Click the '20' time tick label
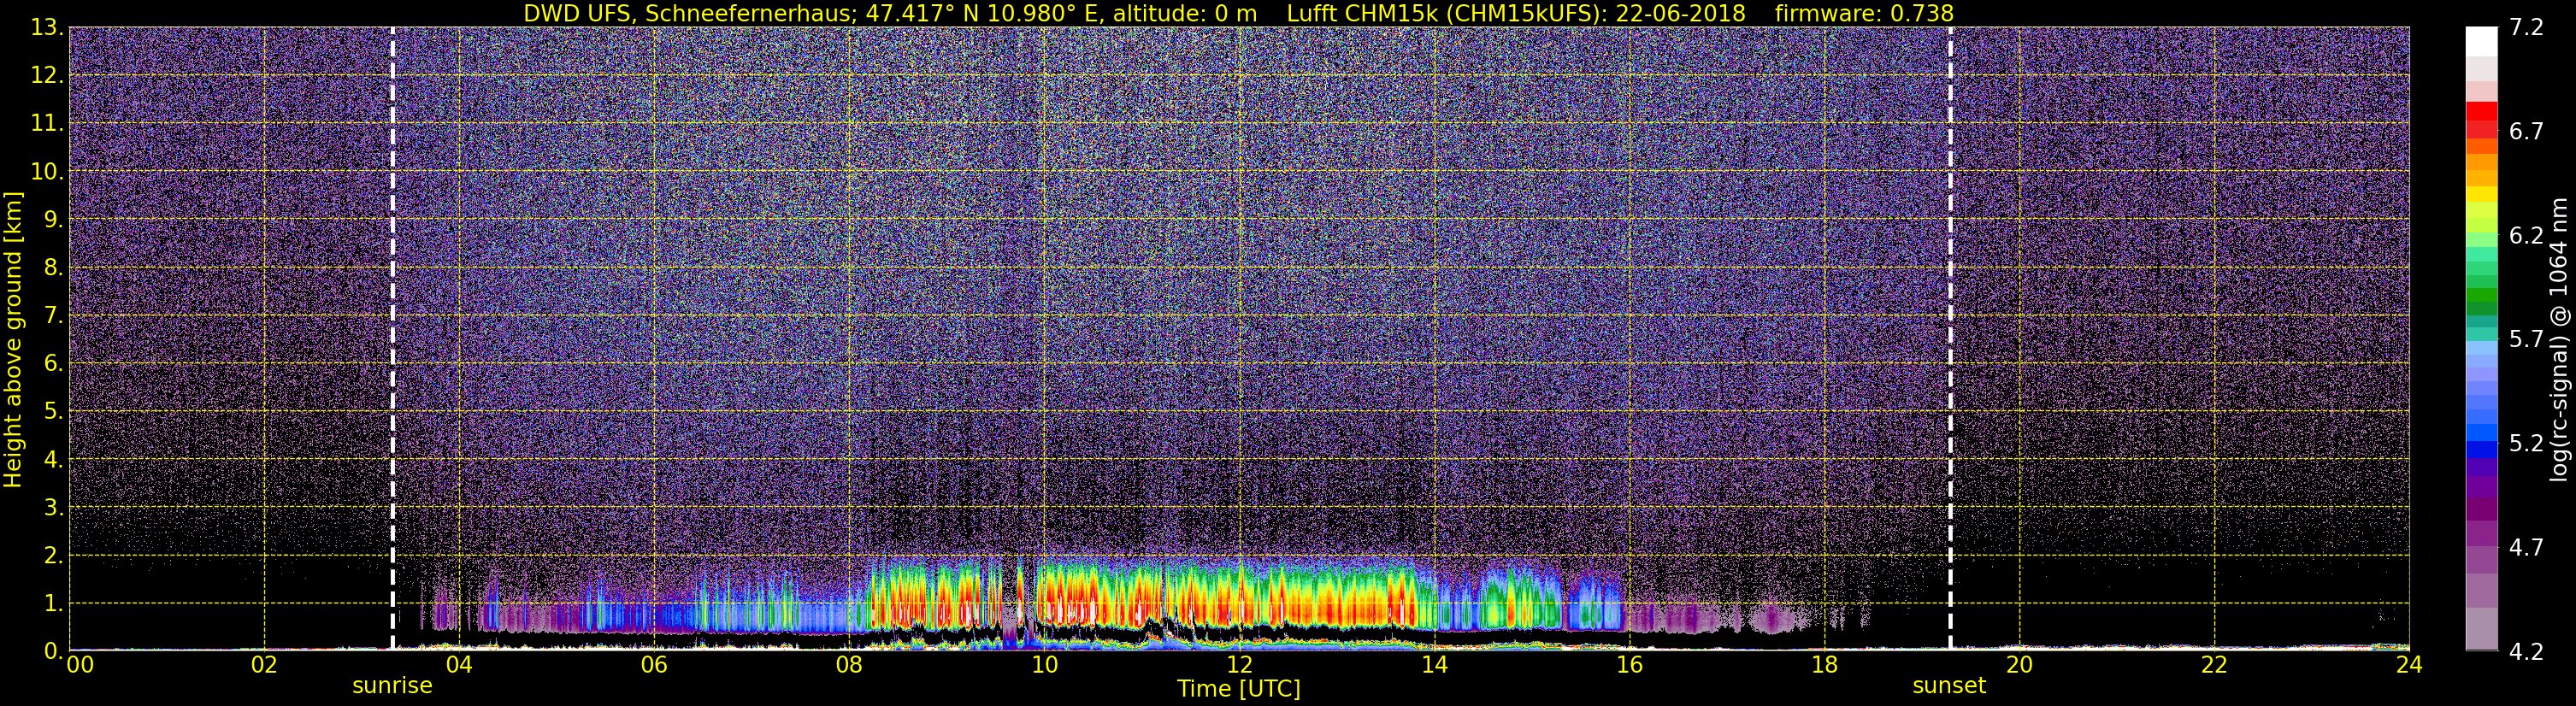The image size is (2576, 706). 2019,665
